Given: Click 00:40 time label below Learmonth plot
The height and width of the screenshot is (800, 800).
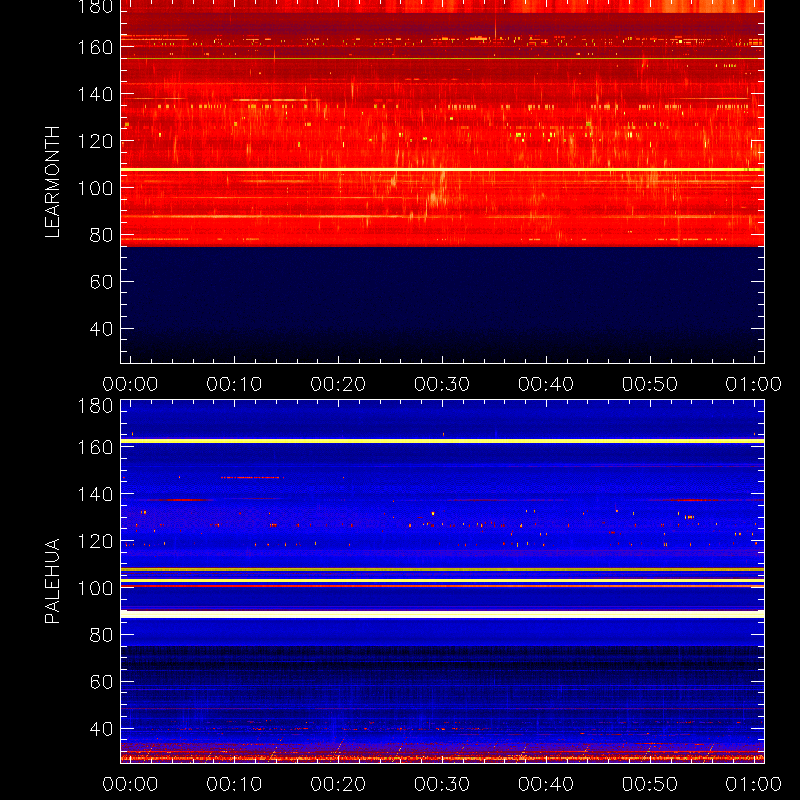Looking at the screenshot, I should point(546,384).
